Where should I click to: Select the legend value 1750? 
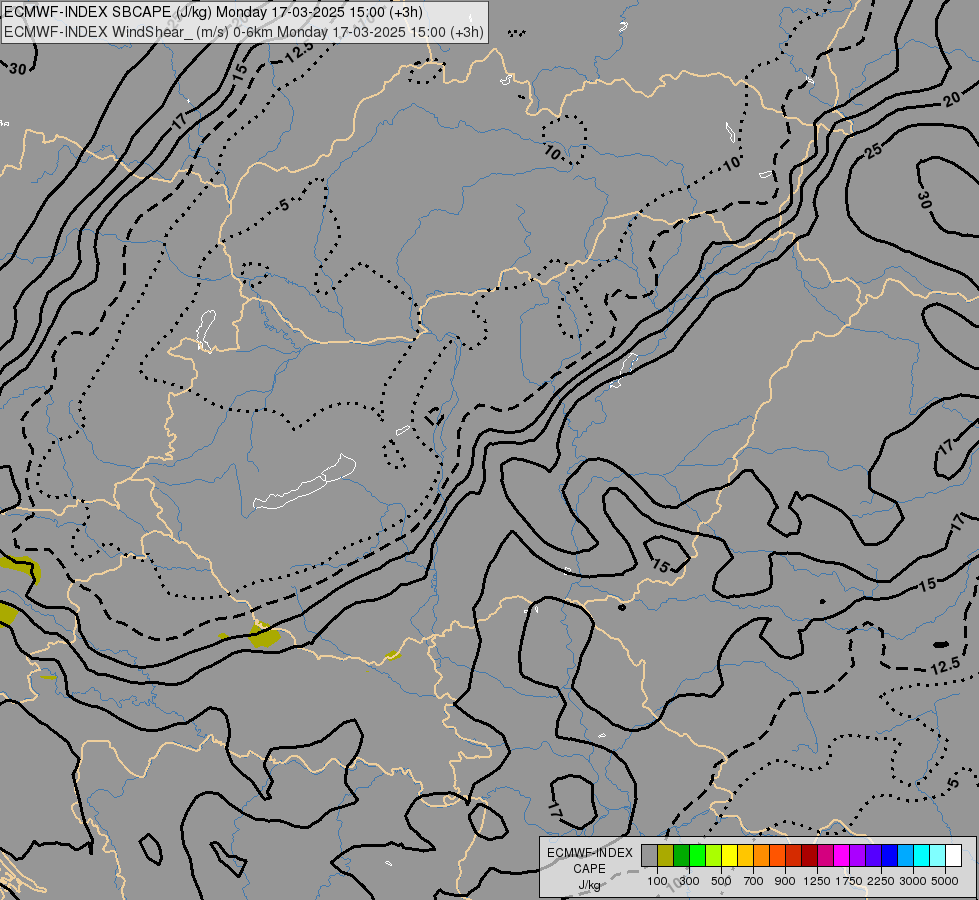pyautogui.click(x=849, y=881)
